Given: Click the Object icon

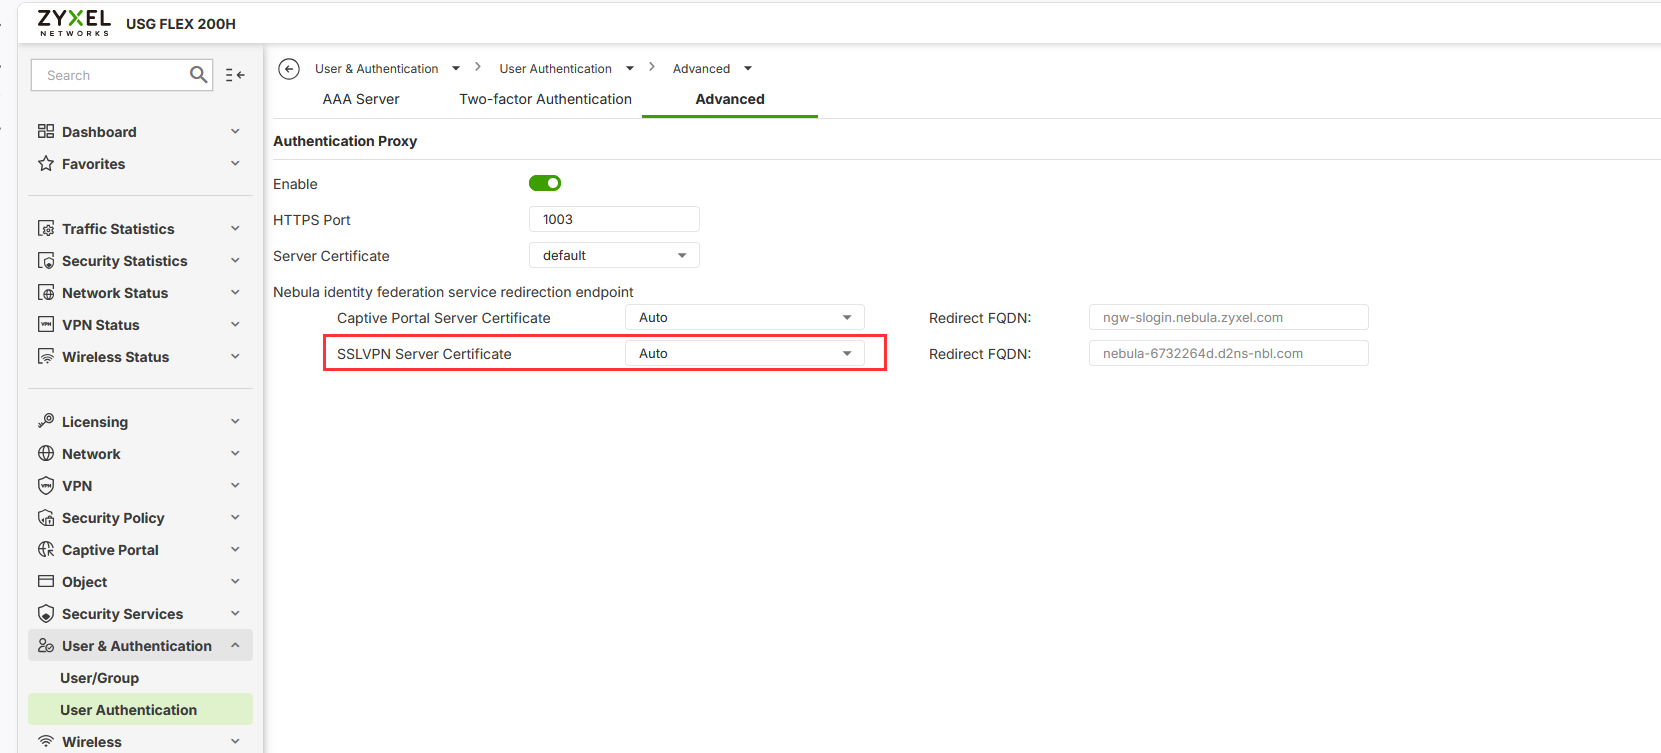Looking at the screenshot, I should (46, 581).
